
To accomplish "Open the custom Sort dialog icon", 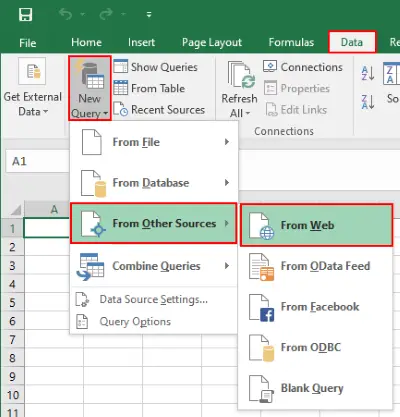I will coord(391,73).
